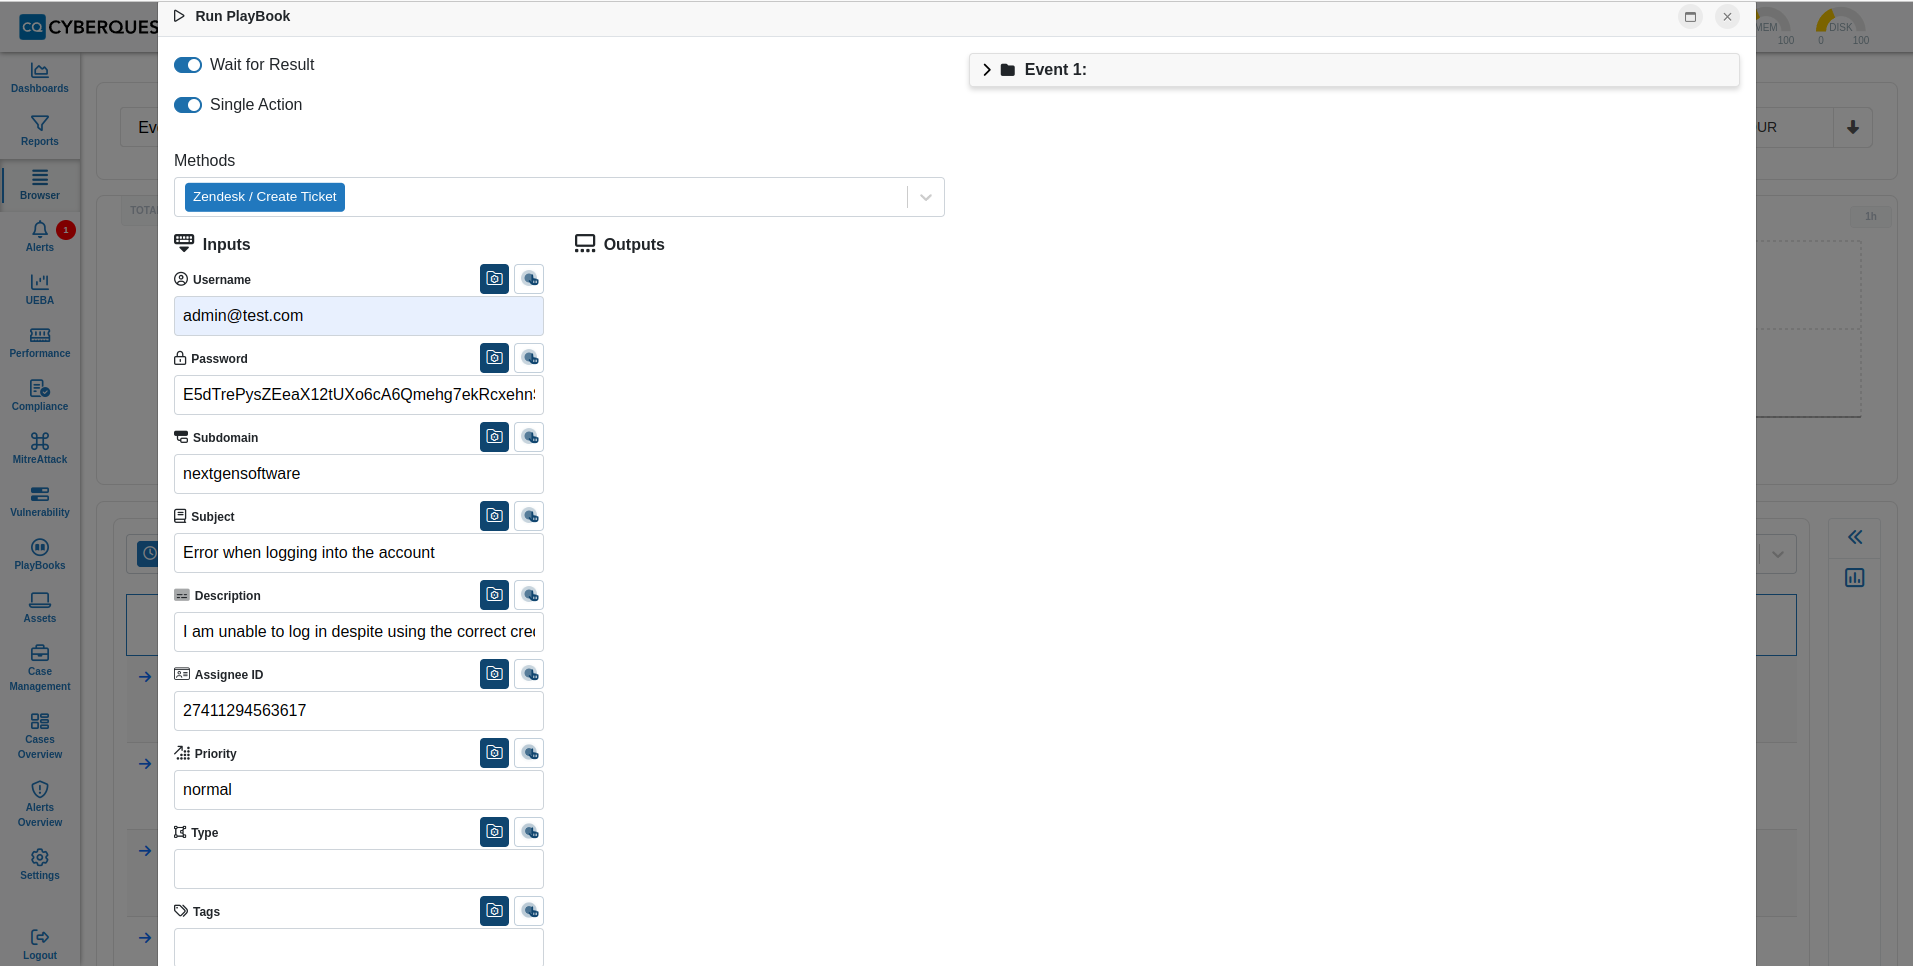Click the cloud icon beside Assignee ID

click(x=529, y=674)
